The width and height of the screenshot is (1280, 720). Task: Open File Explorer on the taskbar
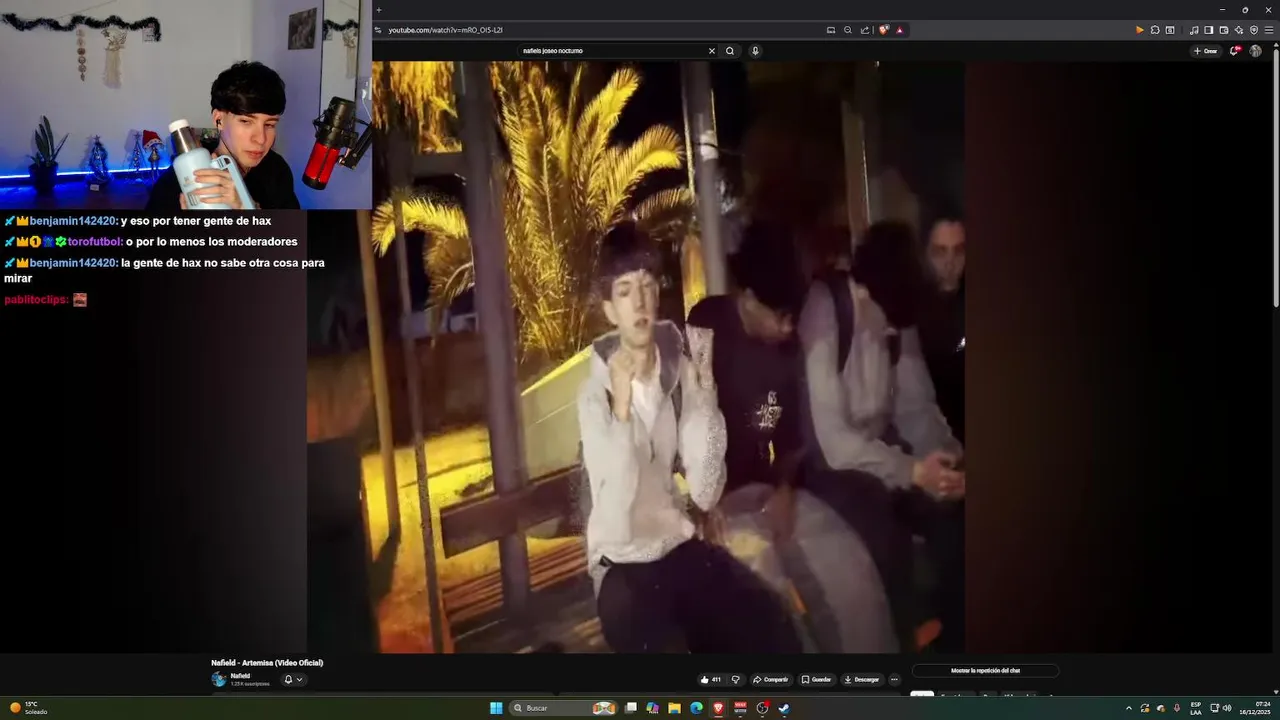[675, 708]
